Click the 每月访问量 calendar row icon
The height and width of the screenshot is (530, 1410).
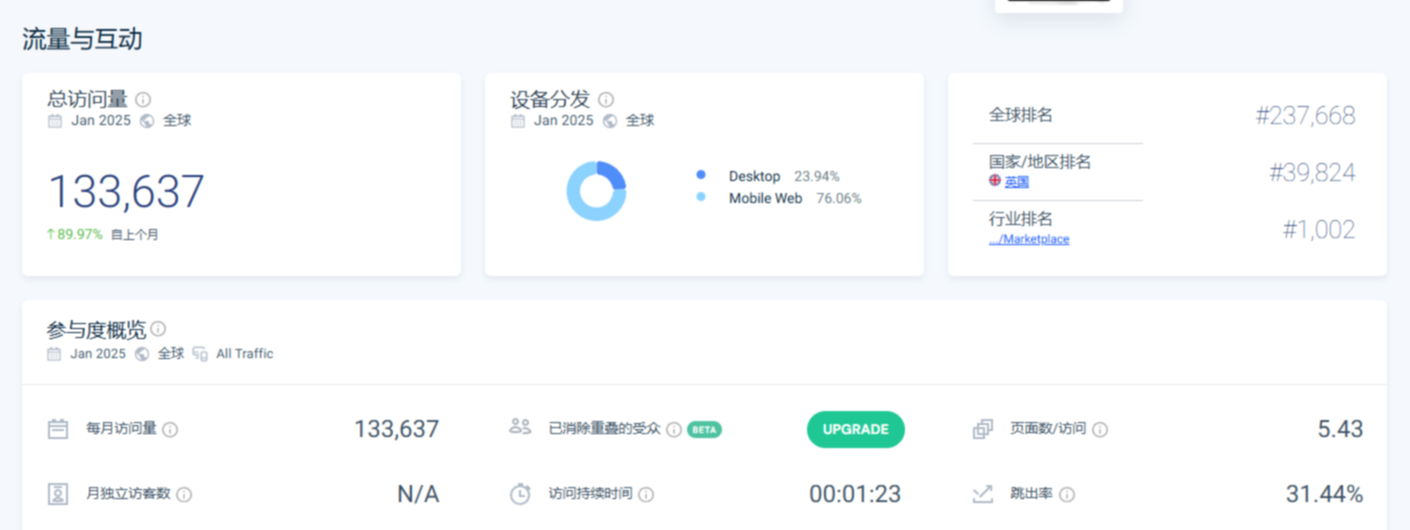tap(58, 429)
